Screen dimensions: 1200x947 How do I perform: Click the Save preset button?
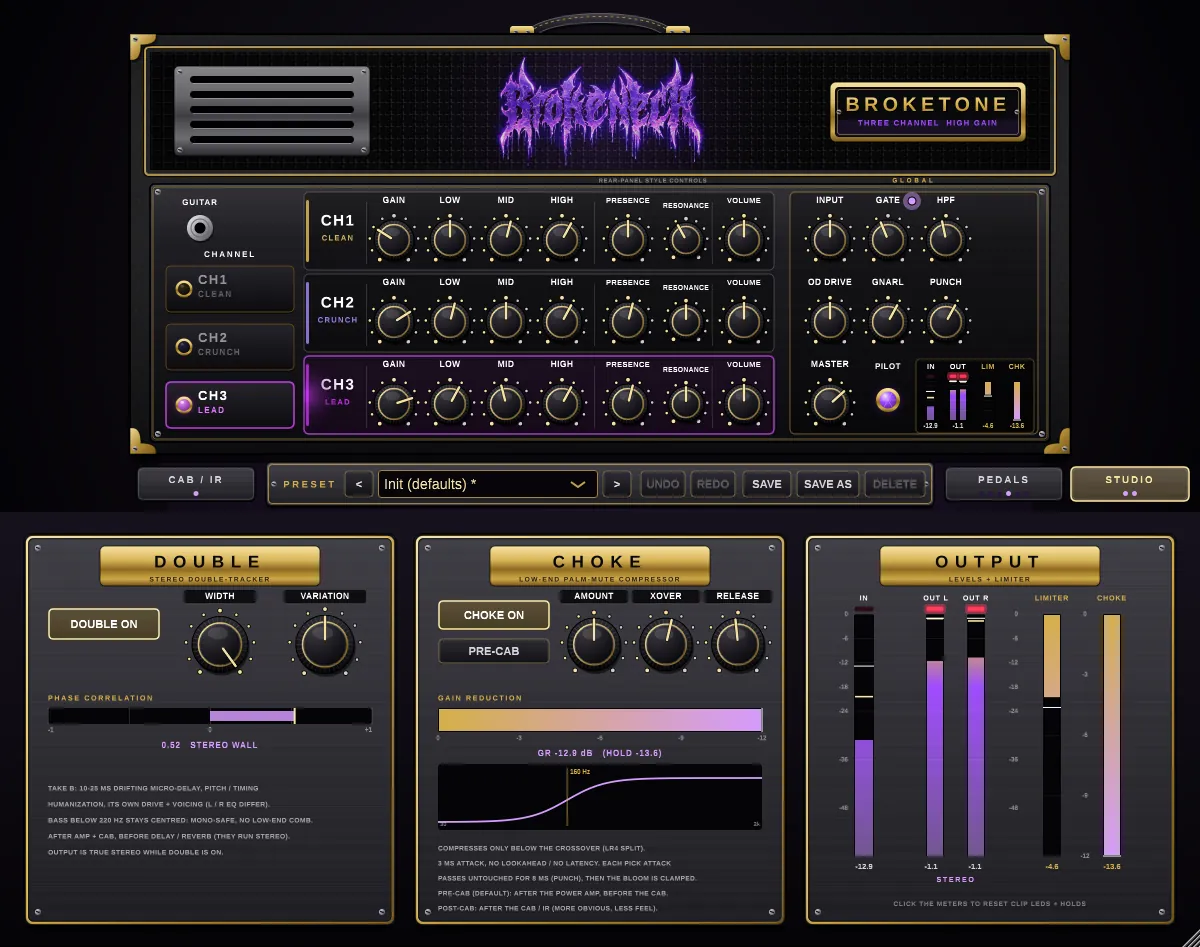pos(767,484)
